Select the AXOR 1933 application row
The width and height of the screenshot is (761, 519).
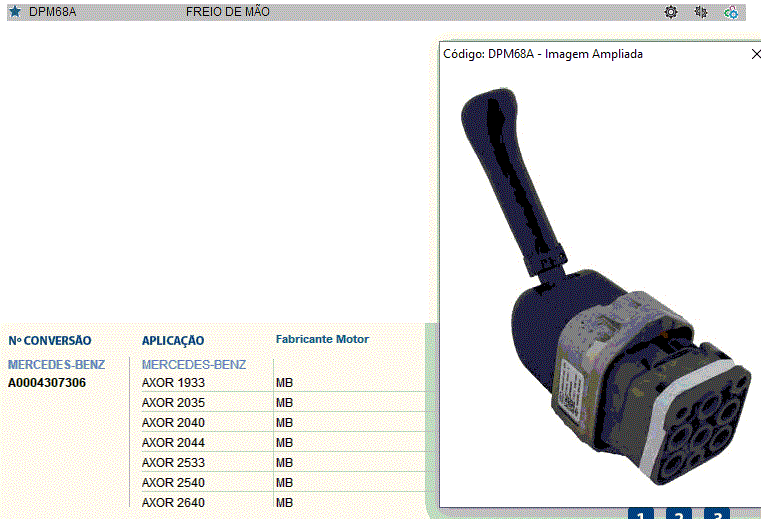[173, 383]
